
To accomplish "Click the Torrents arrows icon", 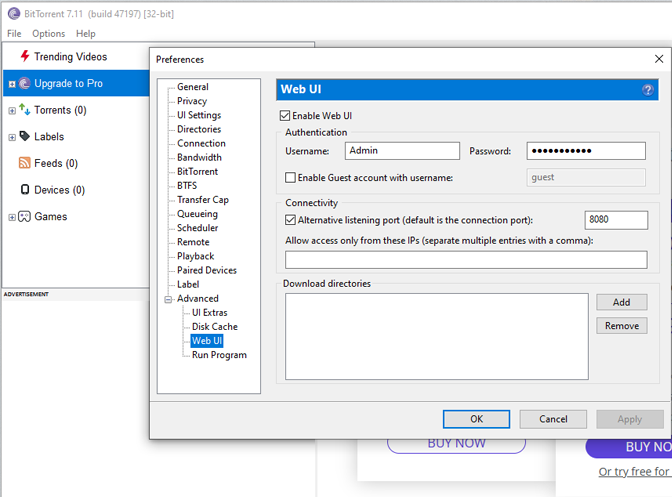I will [x=25, y=110].
